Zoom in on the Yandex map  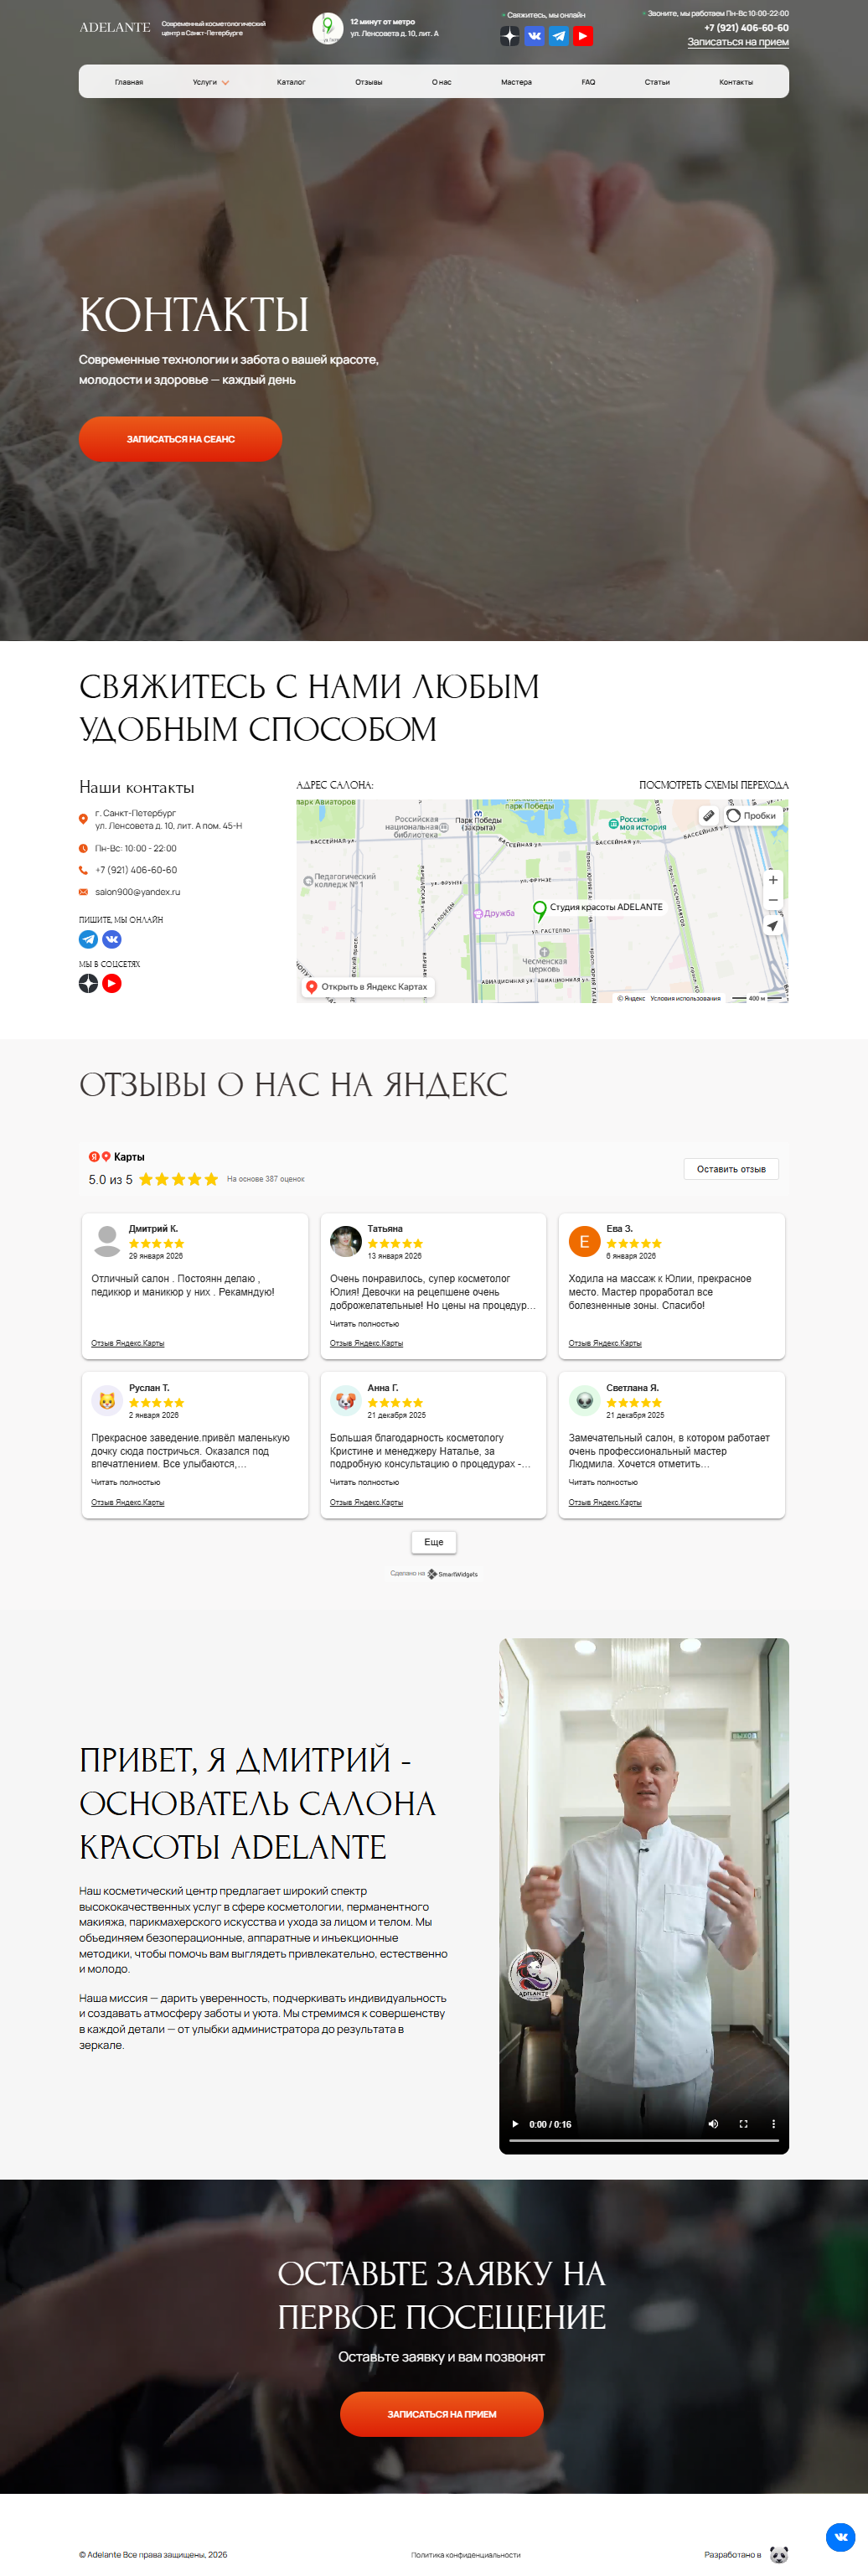[x=773, y=880]
